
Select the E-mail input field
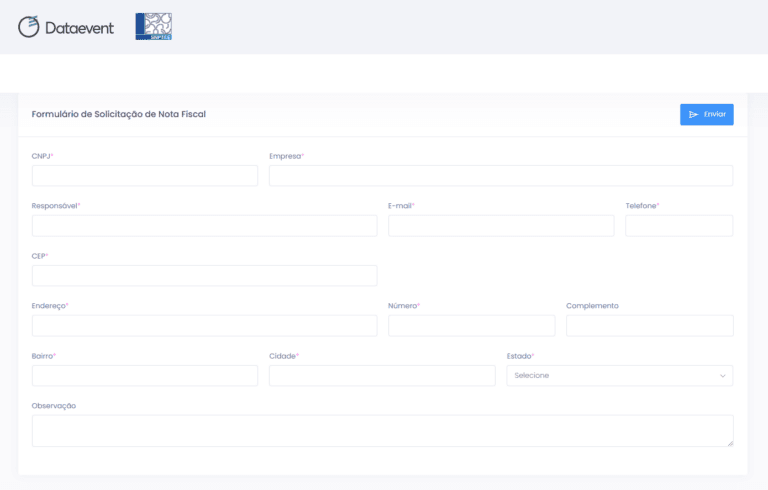coord(501,226)
